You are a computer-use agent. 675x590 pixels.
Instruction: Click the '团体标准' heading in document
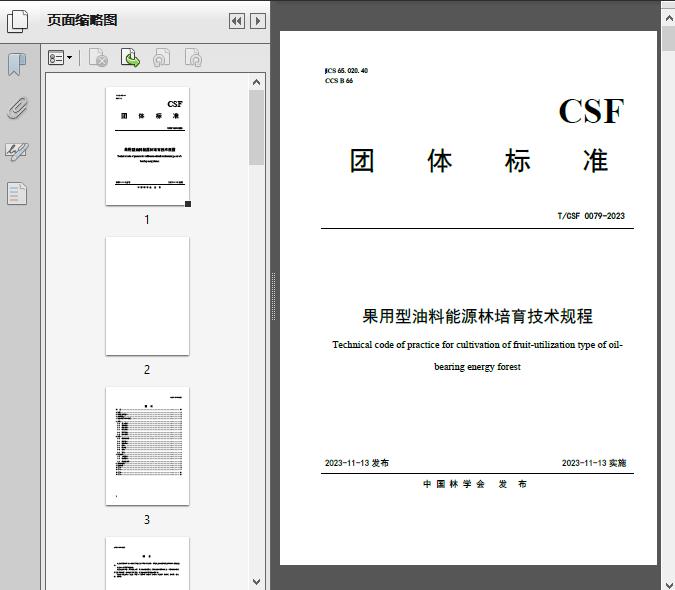[x=479, y=161]
